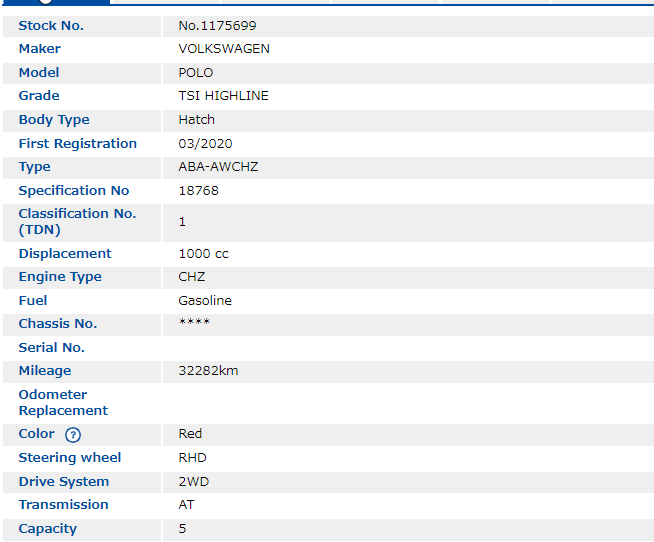Click the stock number value No.1175699
Viewport: 654px width, 542px height.
click(217, 25)
